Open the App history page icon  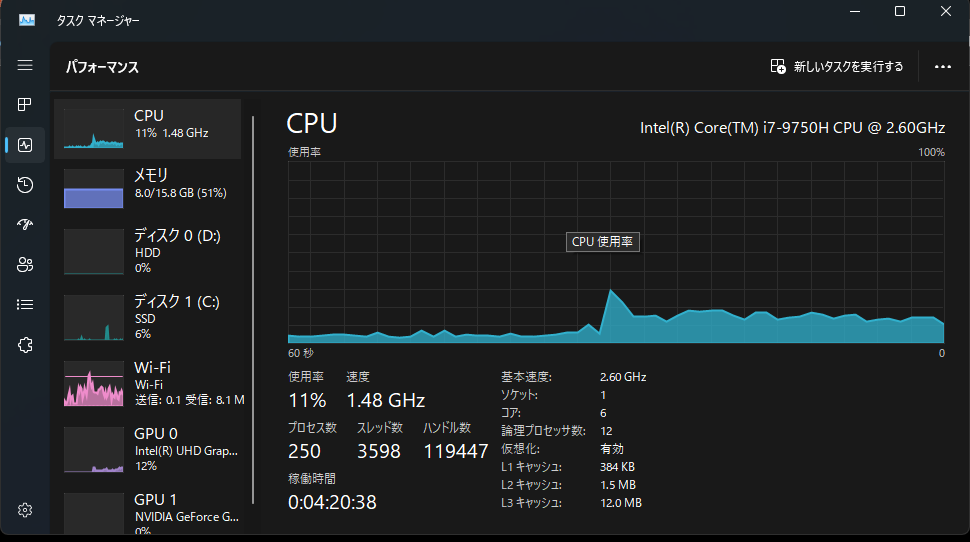click(x=25, y=184)
